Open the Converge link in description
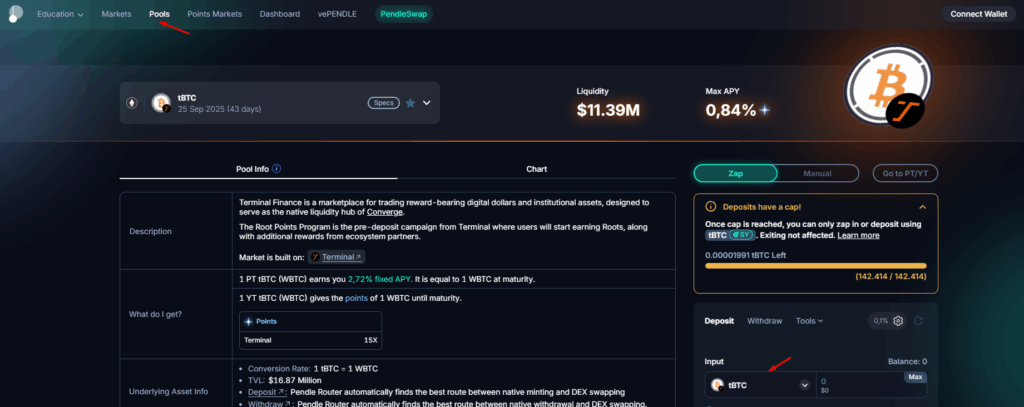Screen dimensions: 1024x407 tap(385, 212)
